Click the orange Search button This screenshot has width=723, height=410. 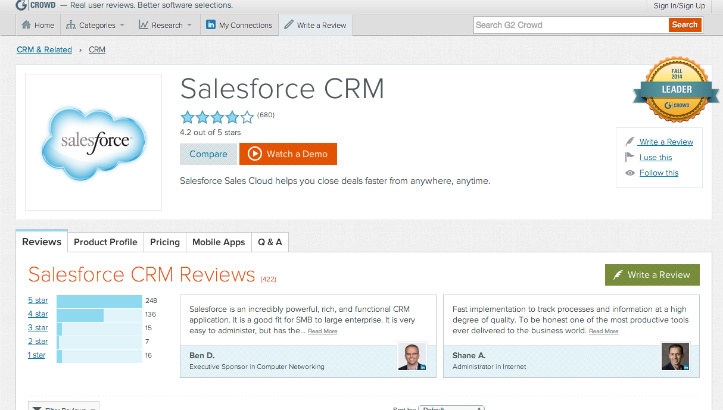tap(685, 25)
